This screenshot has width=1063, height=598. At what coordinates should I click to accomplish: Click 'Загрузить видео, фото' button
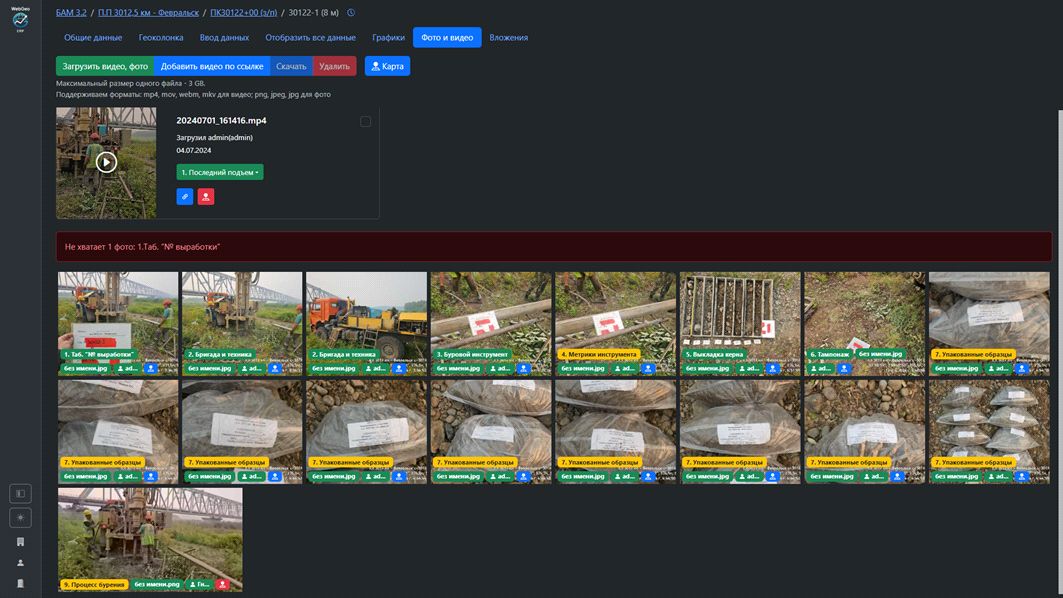tap(105, 66)
